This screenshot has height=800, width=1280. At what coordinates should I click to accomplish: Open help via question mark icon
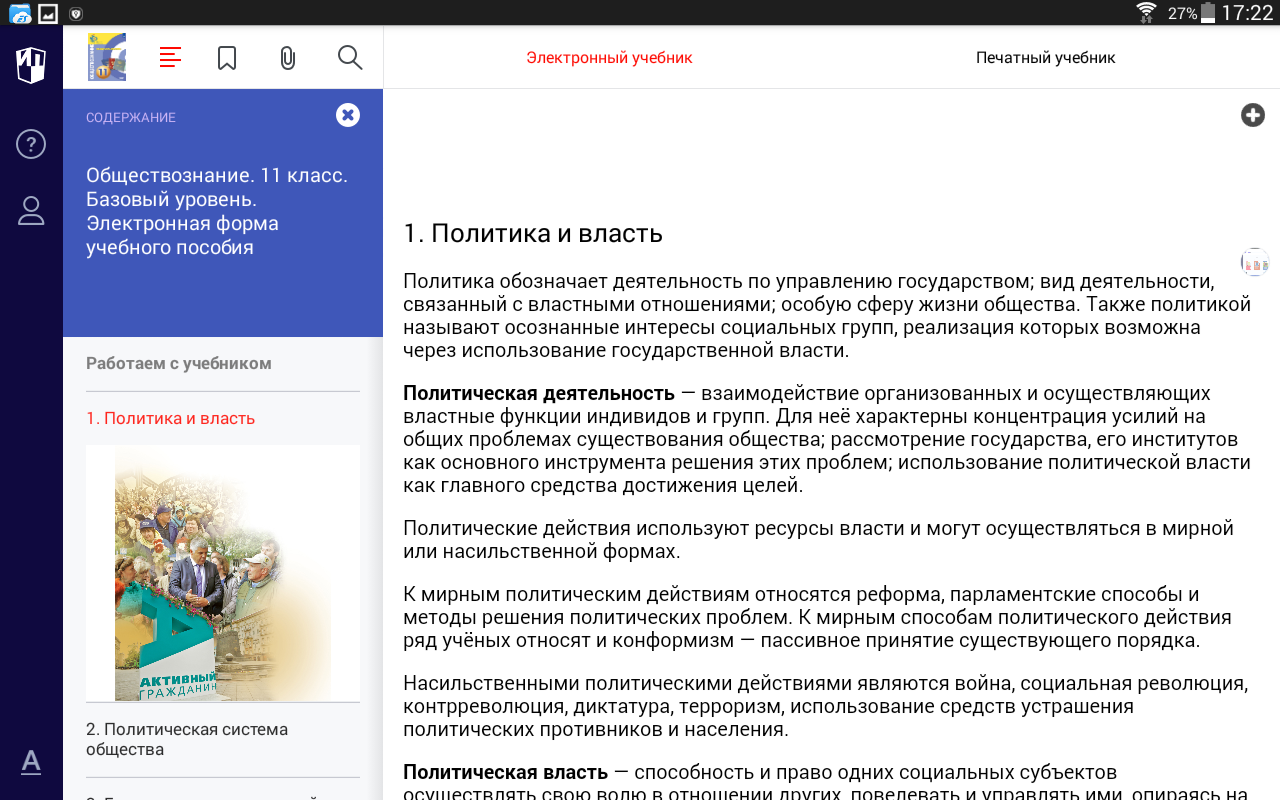(x=31, y=144)
